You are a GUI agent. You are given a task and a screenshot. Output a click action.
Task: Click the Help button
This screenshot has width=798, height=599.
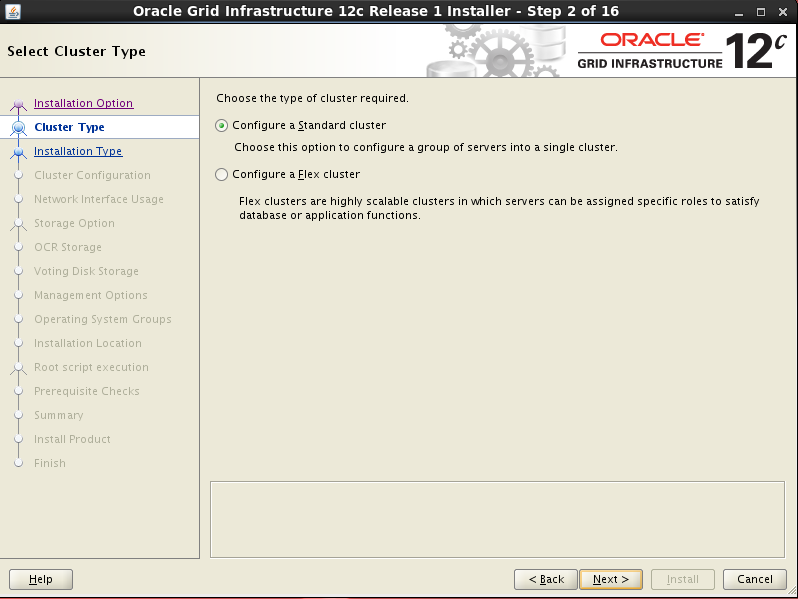tap(41, 579)
